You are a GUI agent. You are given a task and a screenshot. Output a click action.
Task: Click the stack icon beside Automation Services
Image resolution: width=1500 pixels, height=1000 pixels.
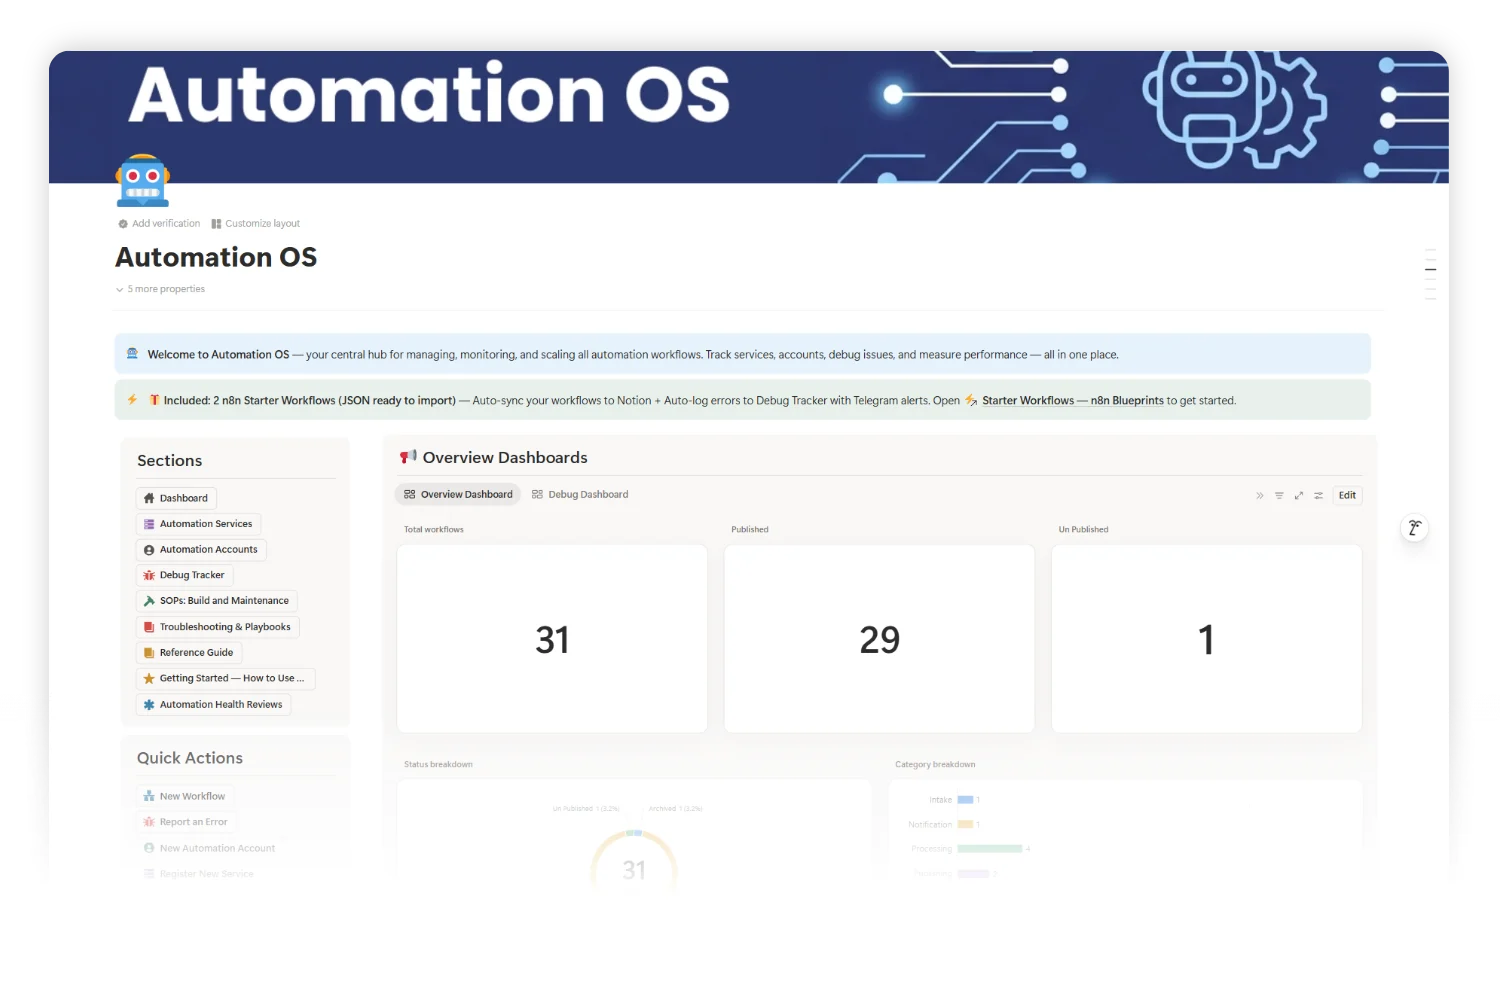149,524
